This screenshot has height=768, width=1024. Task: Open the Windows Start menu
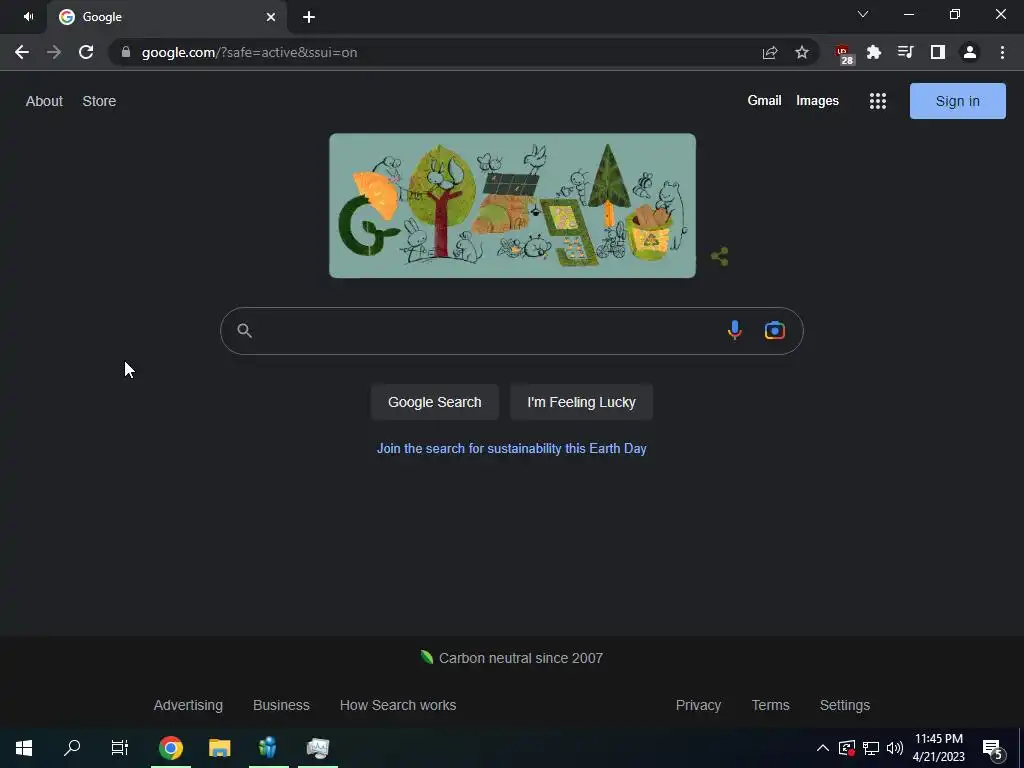click(24, 748)
